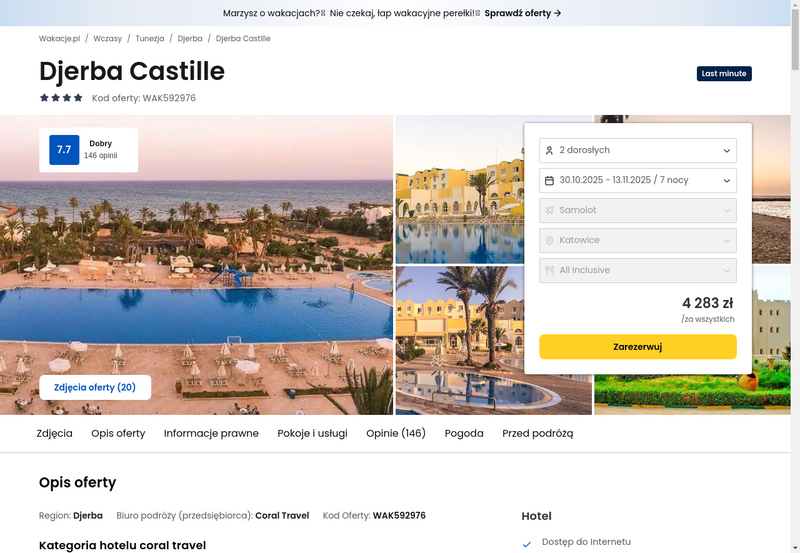This screenshot has height=553, width=800.
Task: Open the two-palm-trees pool photo thumbnail
Action: pyautogui.click(x=460, y=340)
